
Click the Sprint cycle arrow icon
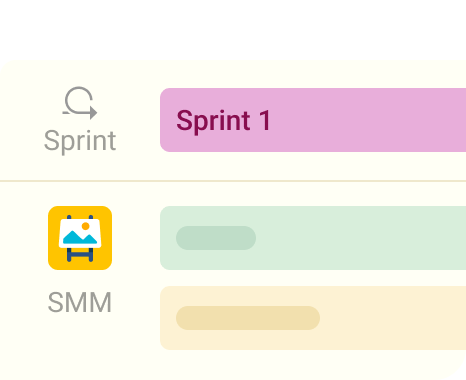pyautogui.click(x=80, y=103)
